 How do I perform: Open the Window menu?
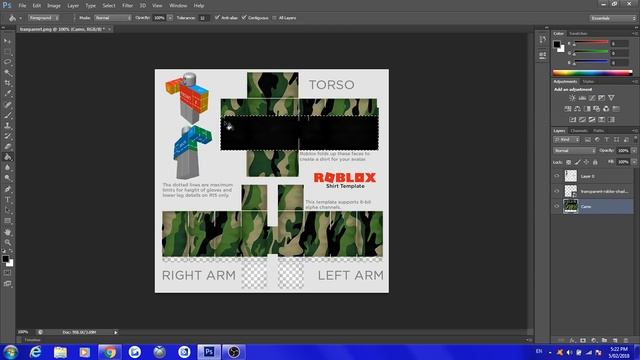[178, 6]
